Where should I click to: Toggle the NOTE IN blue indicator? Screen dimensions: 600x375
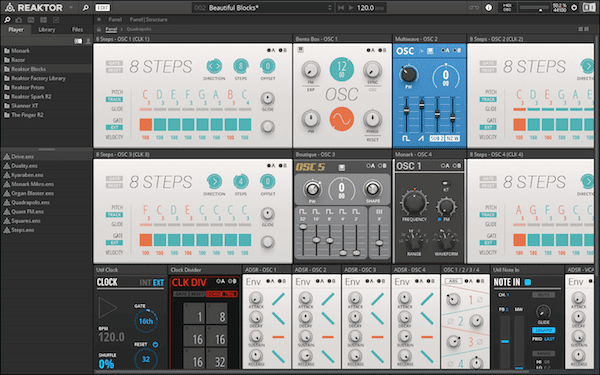click(528, 282)
